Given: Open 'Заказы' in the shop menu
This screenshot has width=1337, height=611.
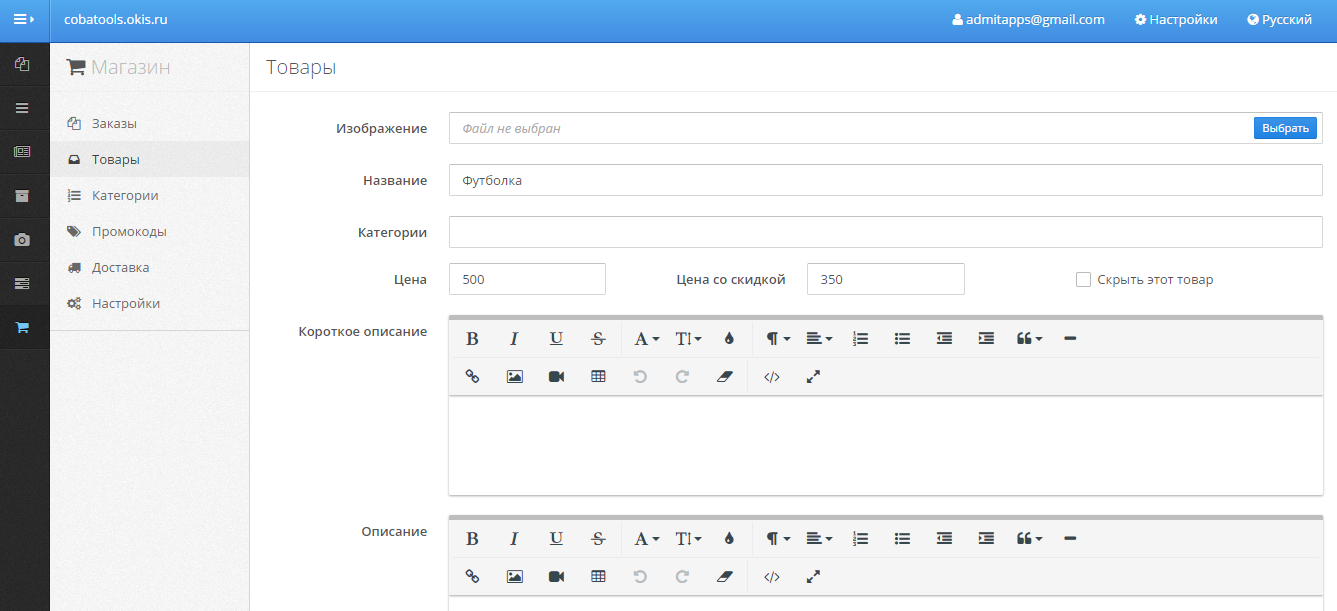Looking at the screenshot, I should 114,124.
